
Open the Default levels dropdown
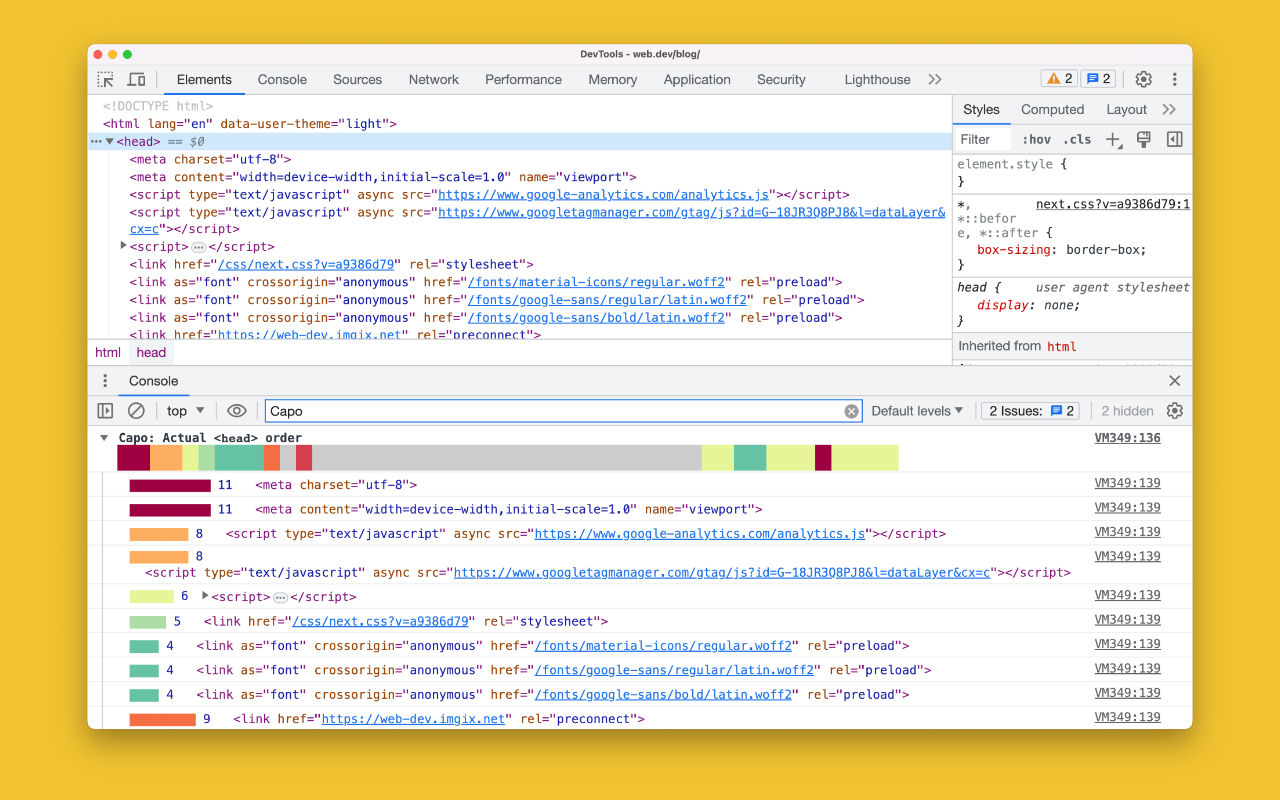pos(917,411)
